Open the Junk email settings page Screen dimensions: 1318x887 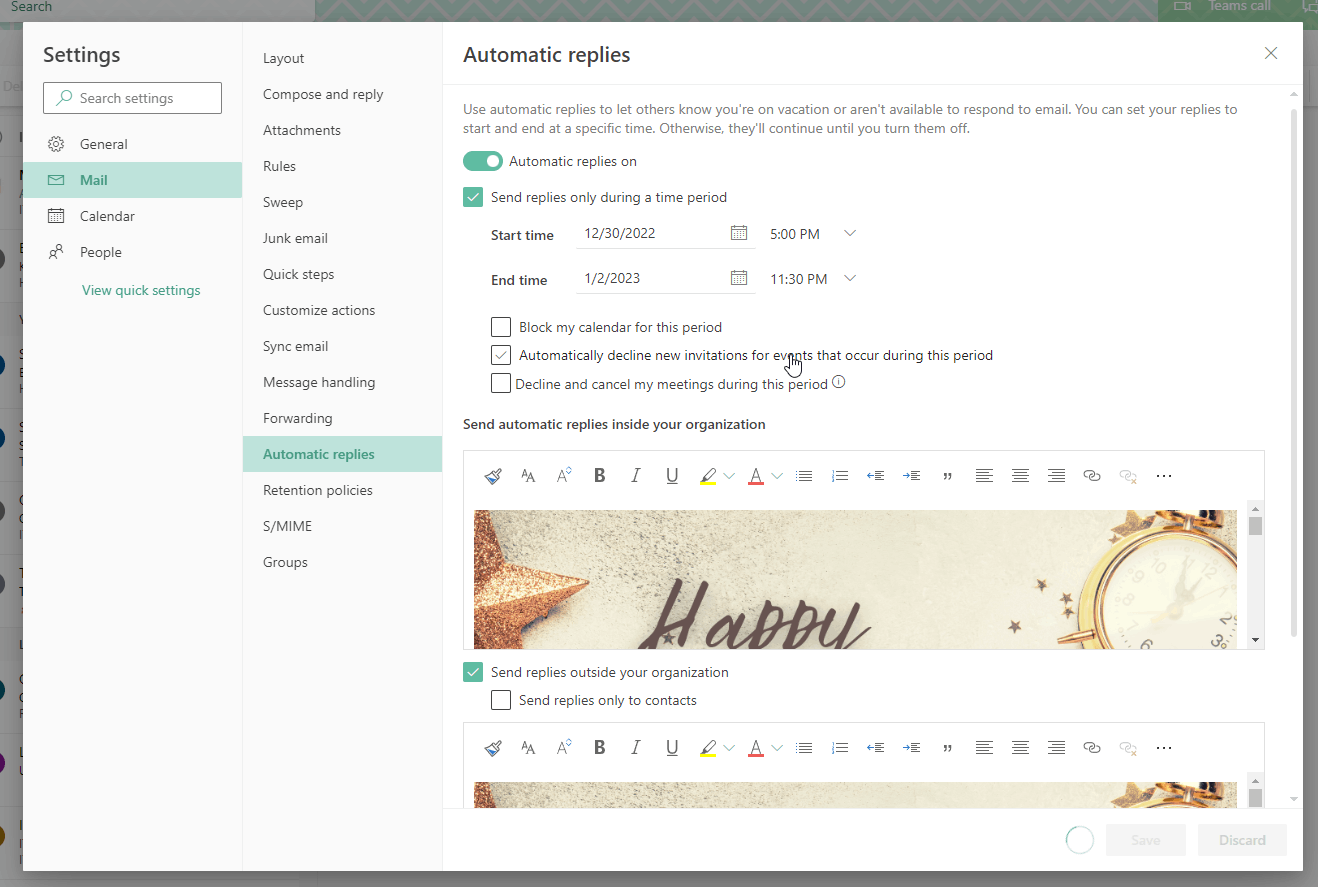[295, 237]
